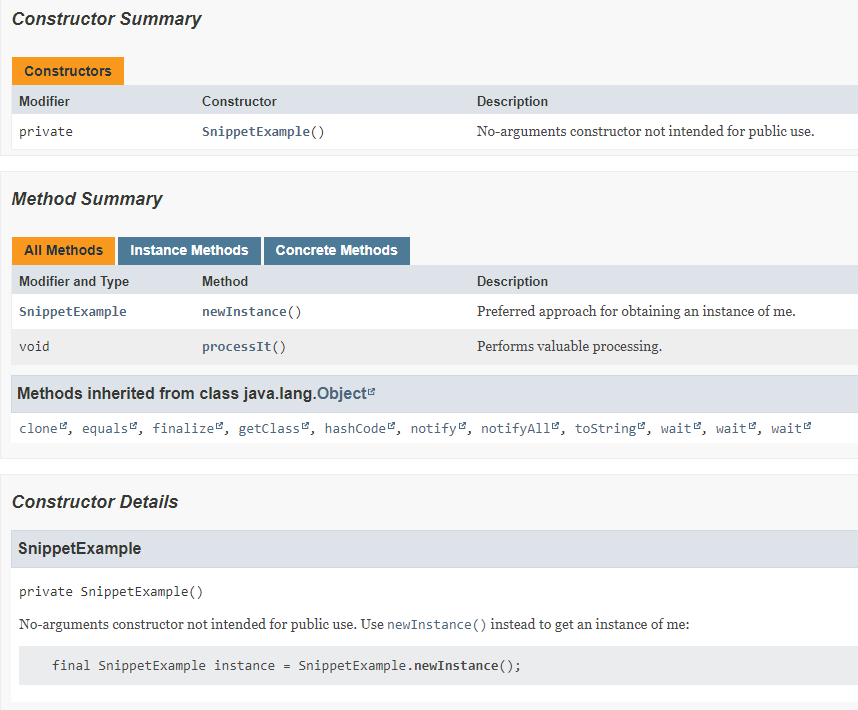Click external-link icon next to hashCode
This screenshot has width=858, height=710.
(392, 427)
